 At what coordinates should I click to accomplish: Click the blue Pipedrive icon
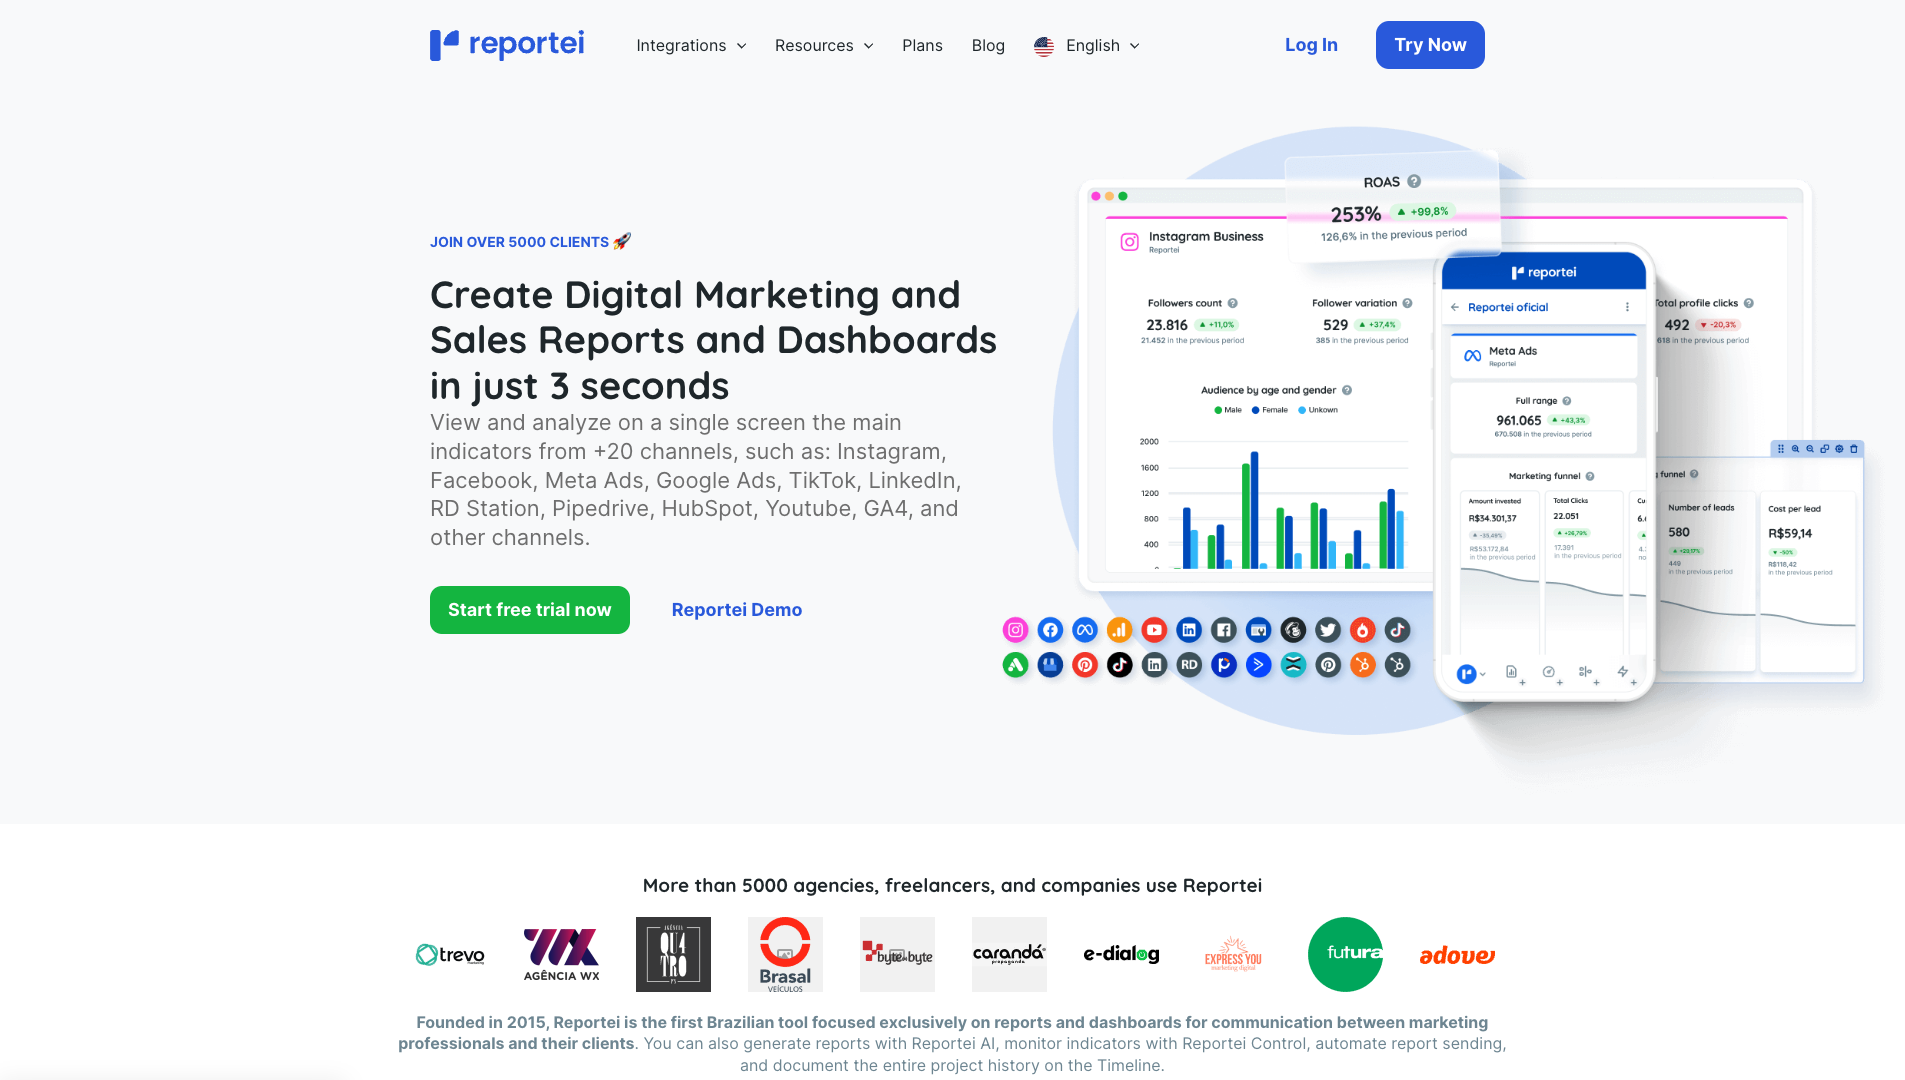(1224, 665)
